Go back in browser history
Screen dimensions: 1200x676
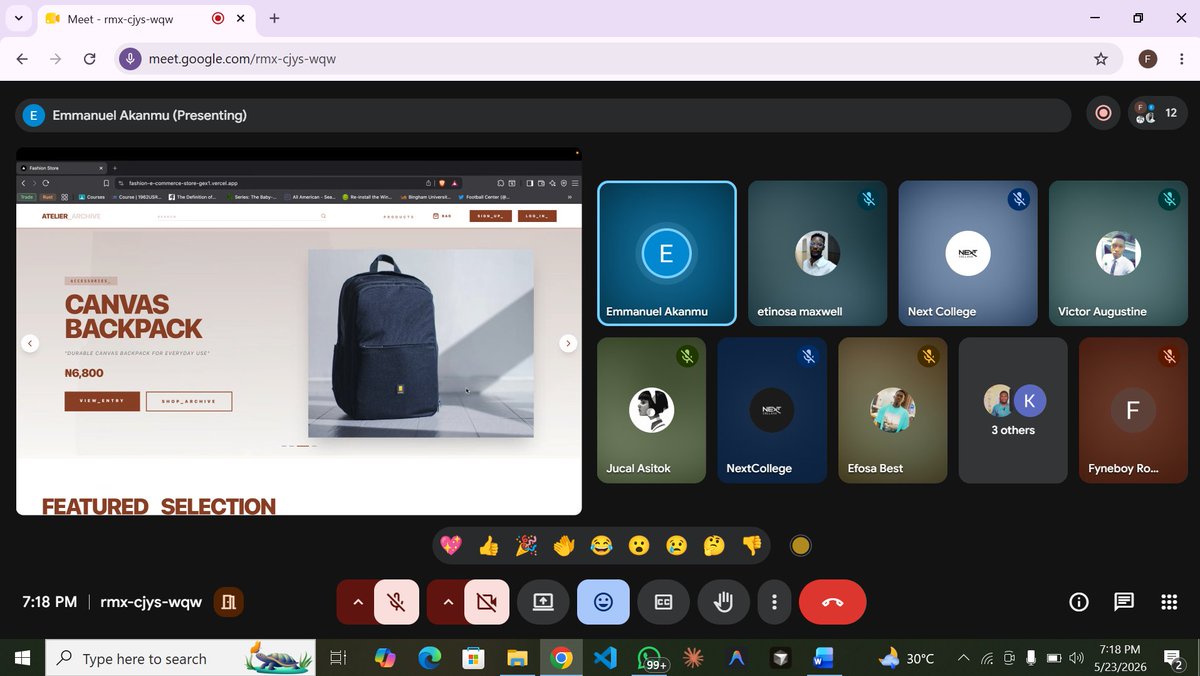click(x=22, y=59)
